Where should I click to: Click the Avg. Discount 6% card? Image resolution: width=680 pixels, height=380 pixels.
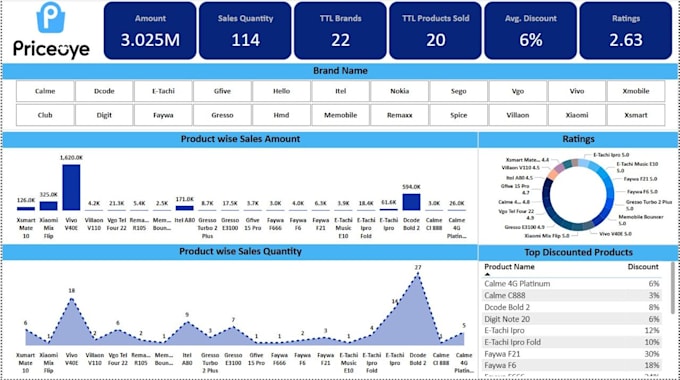point(531,30)
